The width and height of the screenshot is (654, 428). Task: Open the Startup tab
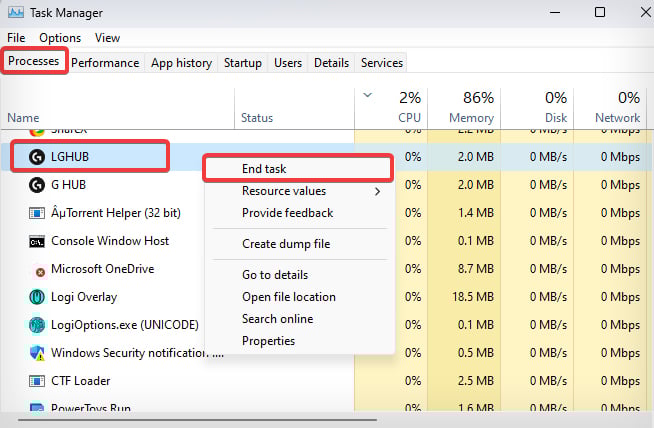[x=243, y=63]
